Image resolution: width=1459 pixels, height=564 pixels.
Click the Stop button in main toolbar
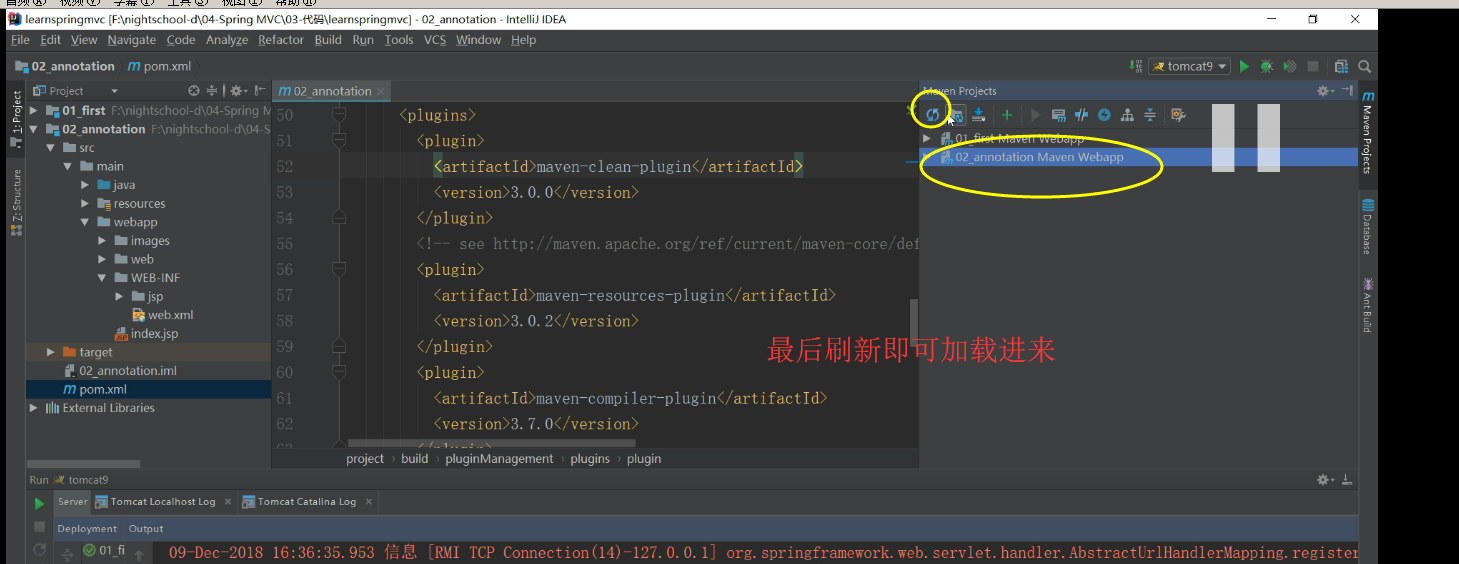[1313, 66]
